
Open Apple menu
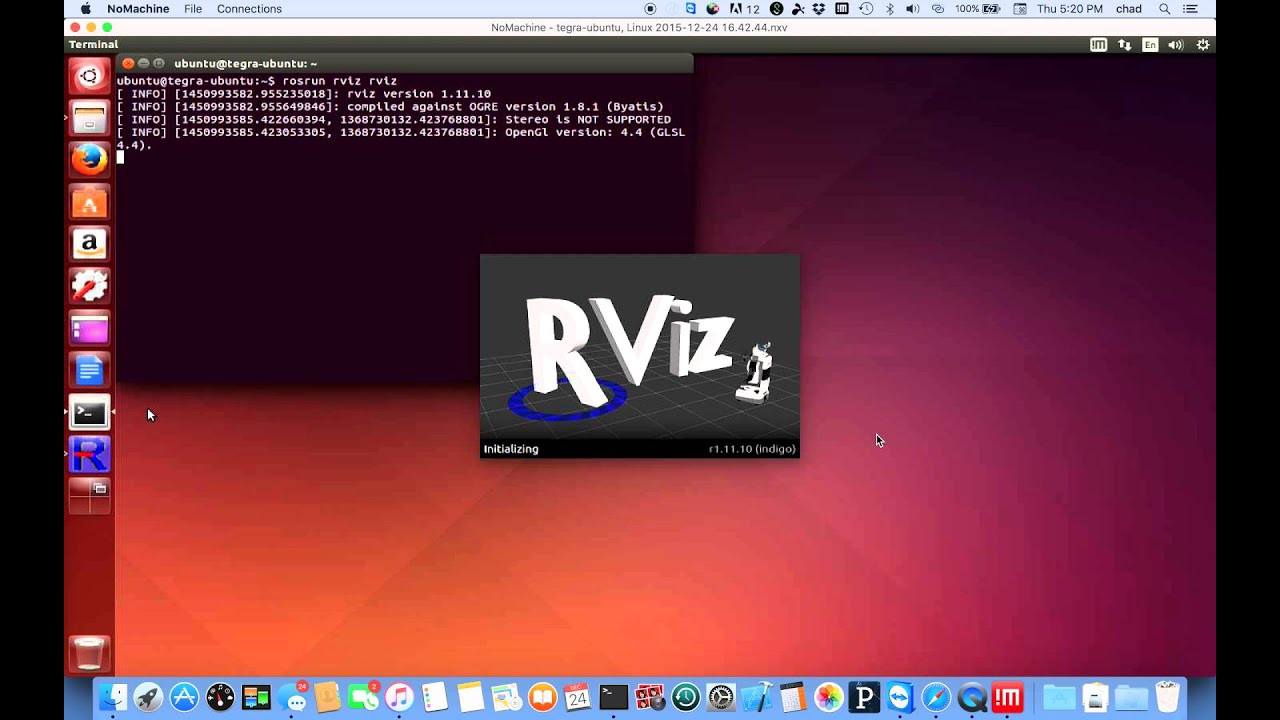point(85,9)
